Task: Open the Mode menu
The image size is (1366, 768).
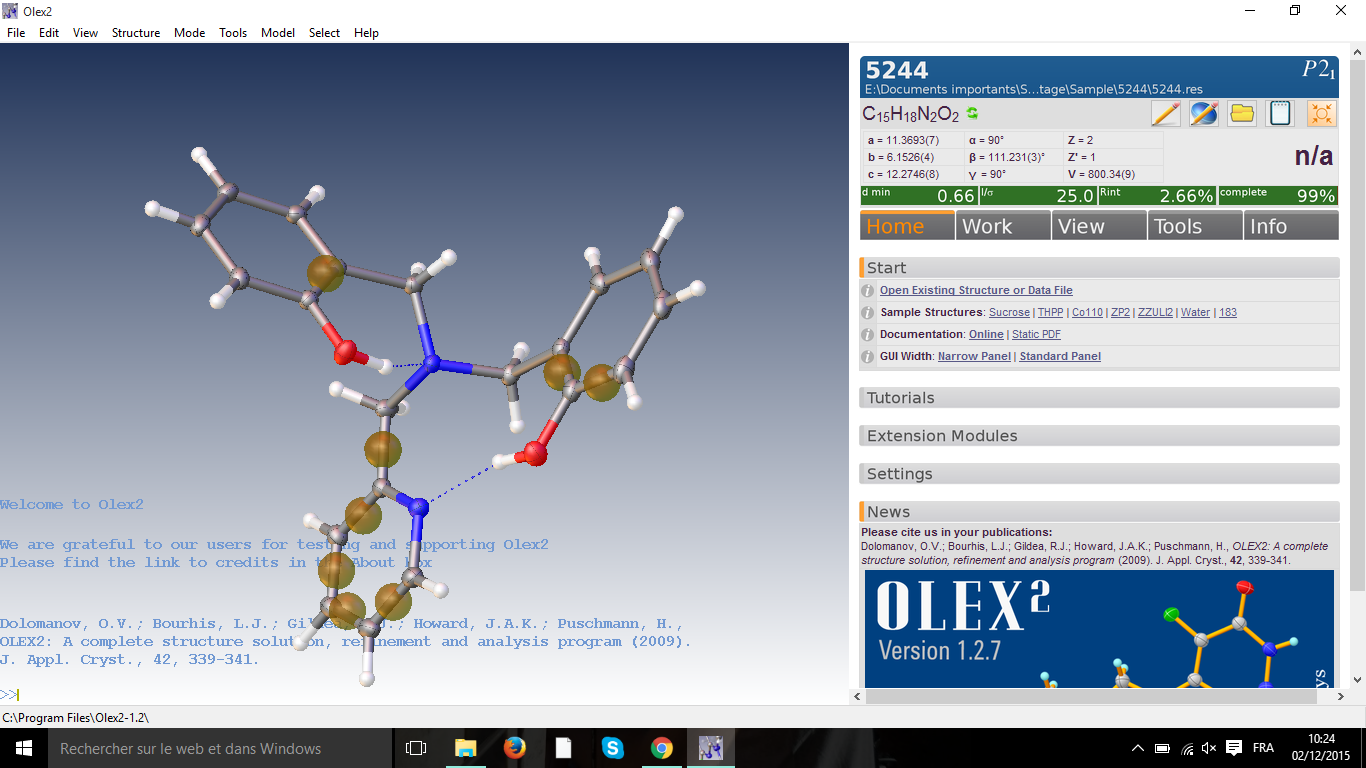Action: coord(189,32)
